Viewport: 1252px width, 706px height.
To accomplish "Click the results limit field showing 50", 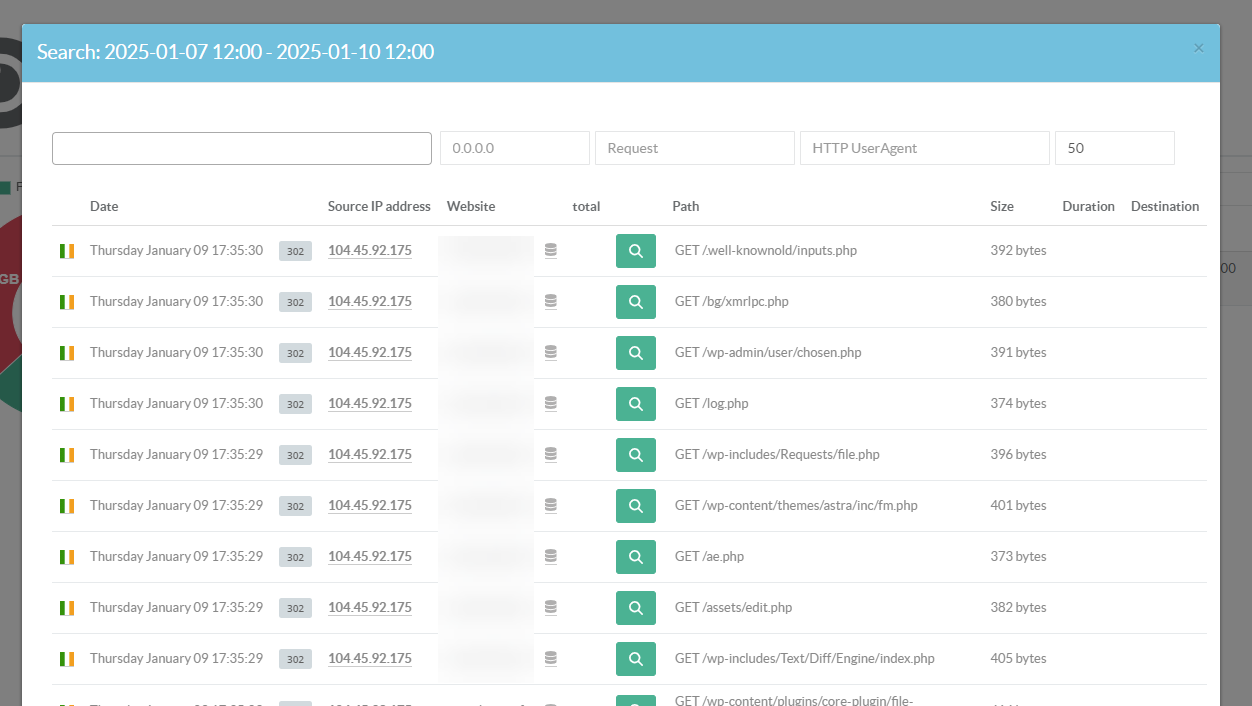I will click(1114, 148).
